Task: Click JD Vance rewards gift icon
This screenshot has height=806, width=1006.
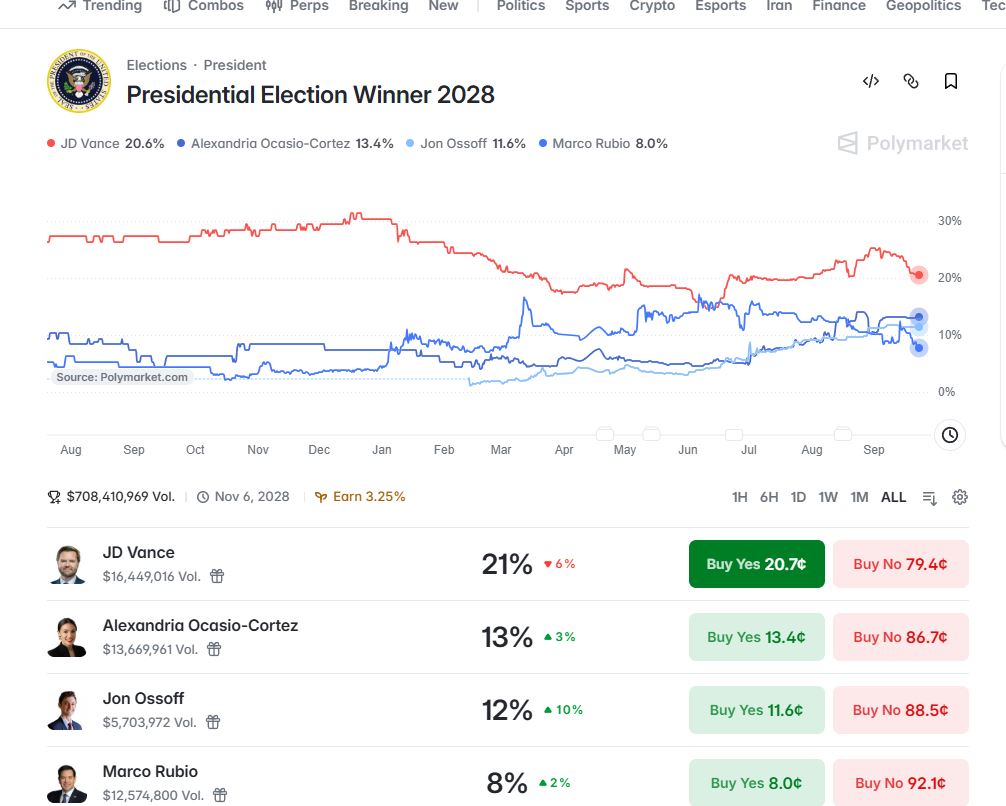Action: 217,576
